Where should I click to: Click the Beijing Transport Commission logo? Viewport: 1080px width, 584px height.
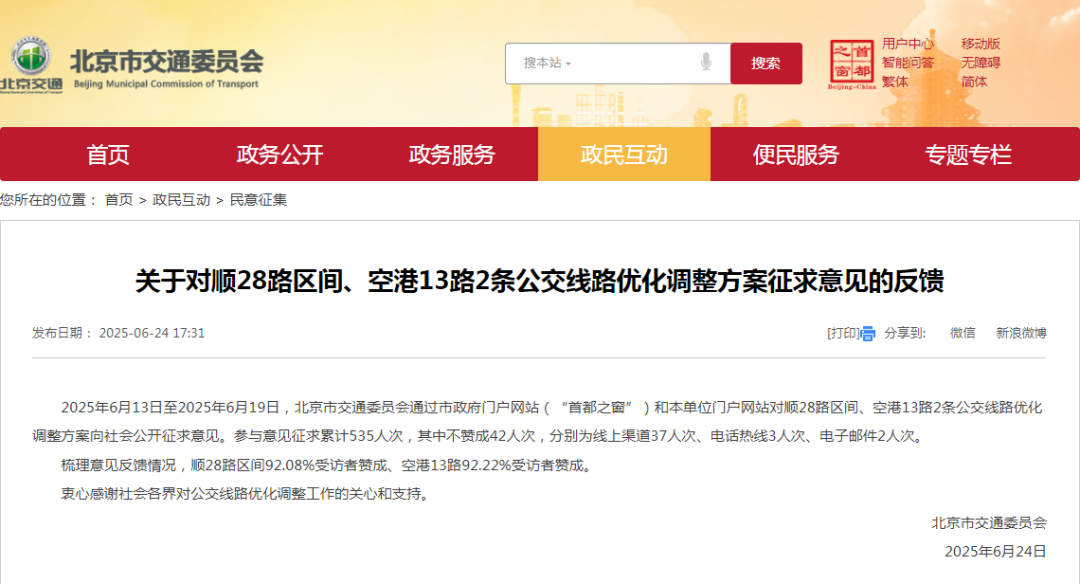(x=31, y=64)
